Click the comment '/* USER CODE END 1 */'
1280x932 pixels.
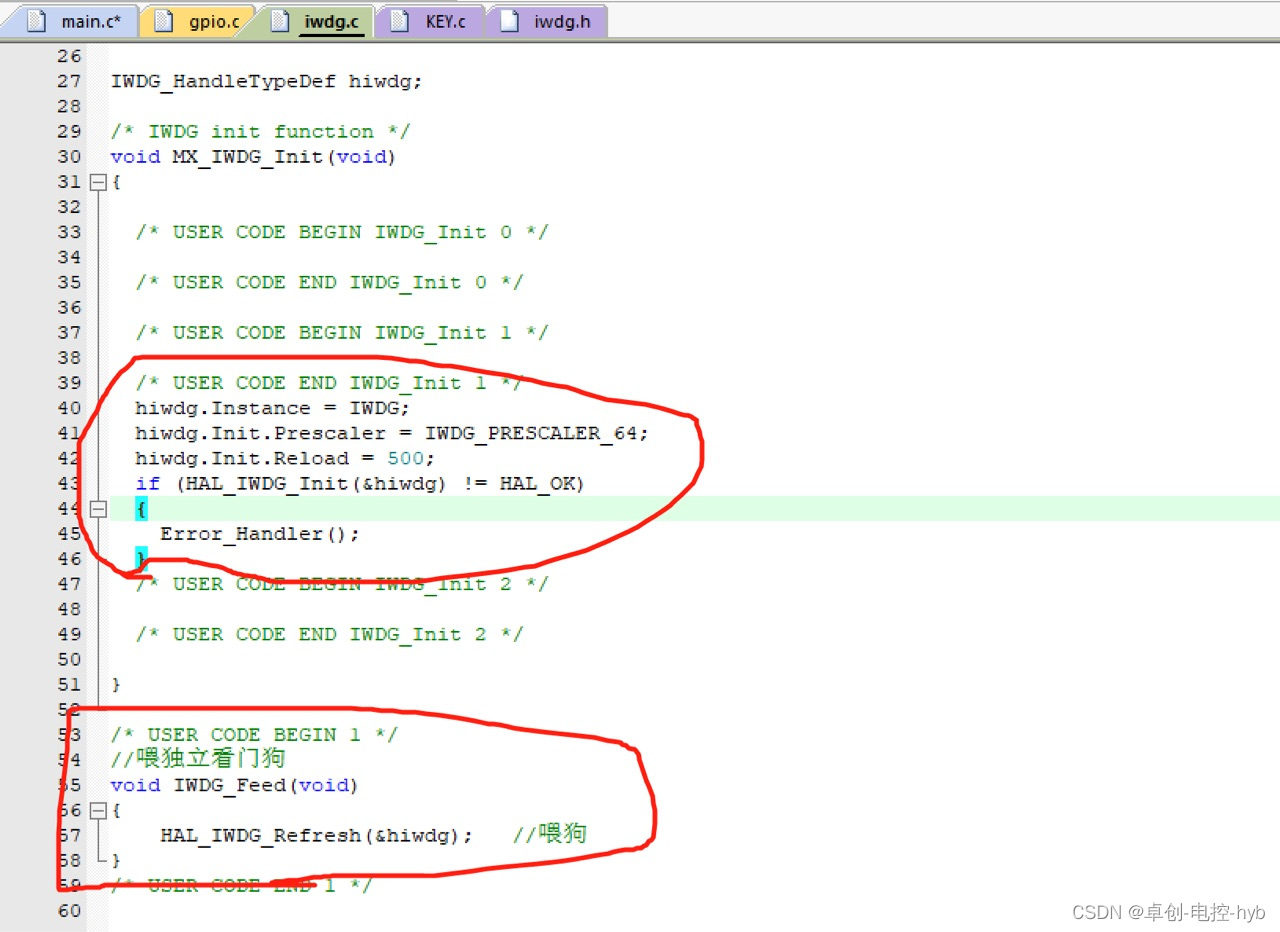click(x=241, y=885)
